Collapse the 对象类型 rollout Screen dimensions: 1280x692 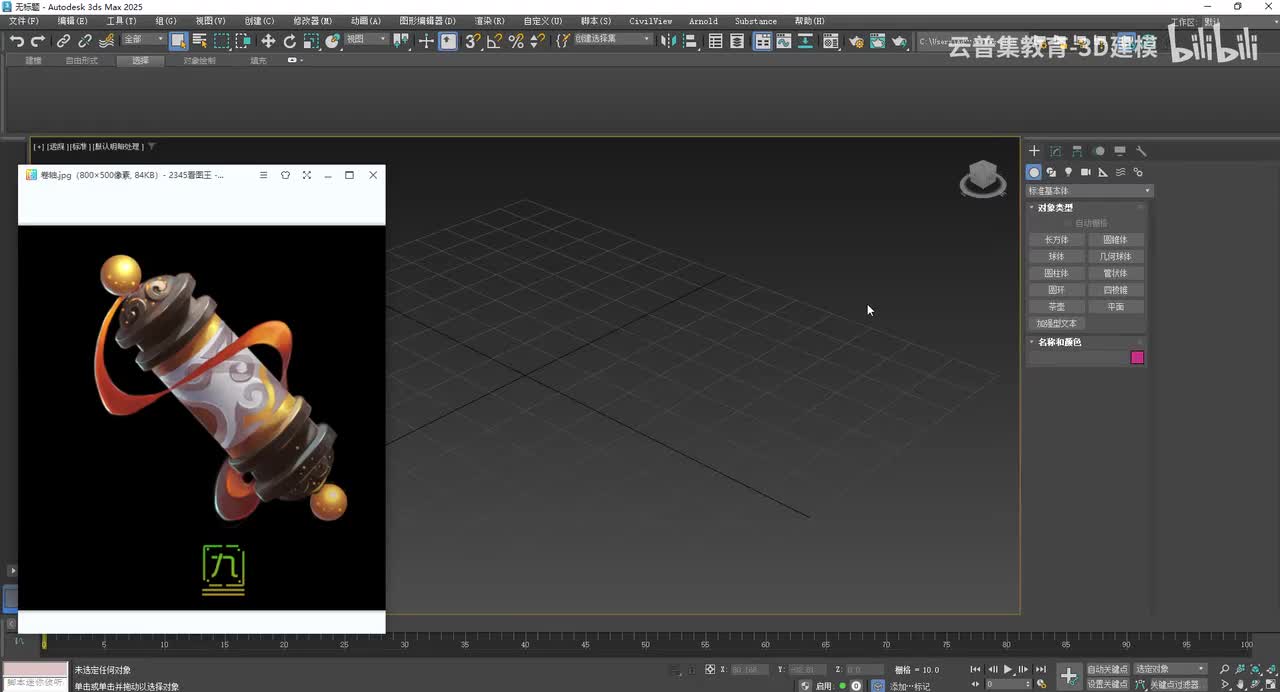tap(1055, 208)
